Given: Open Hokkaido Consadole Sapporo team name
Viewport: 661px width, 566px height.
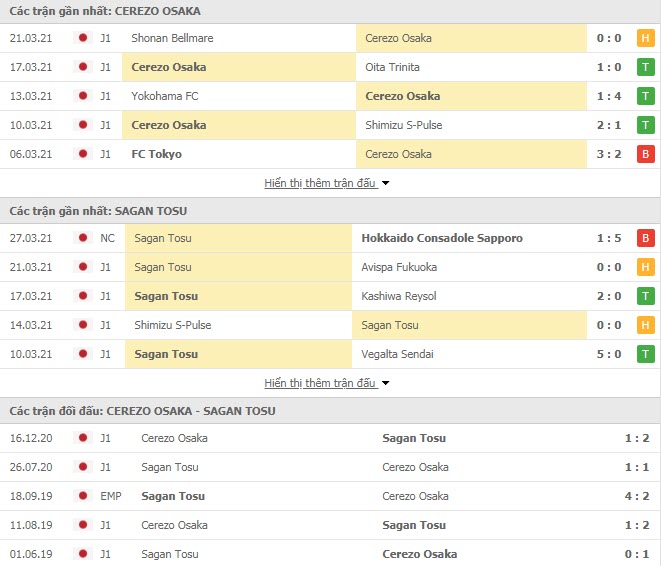Looking at the screenshot, I should click(442, 238).
